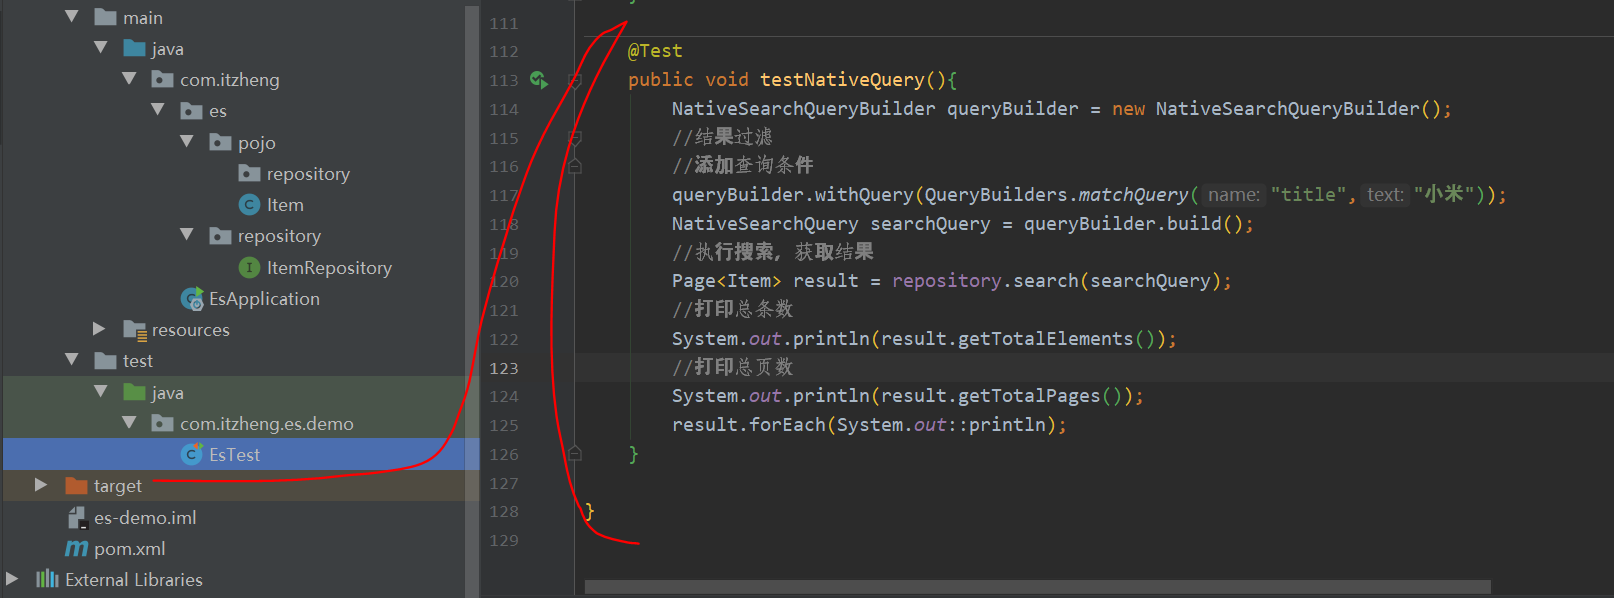
Task: Collapse the com.itzheng.es.demo package arrow
Action: (130, 423)
